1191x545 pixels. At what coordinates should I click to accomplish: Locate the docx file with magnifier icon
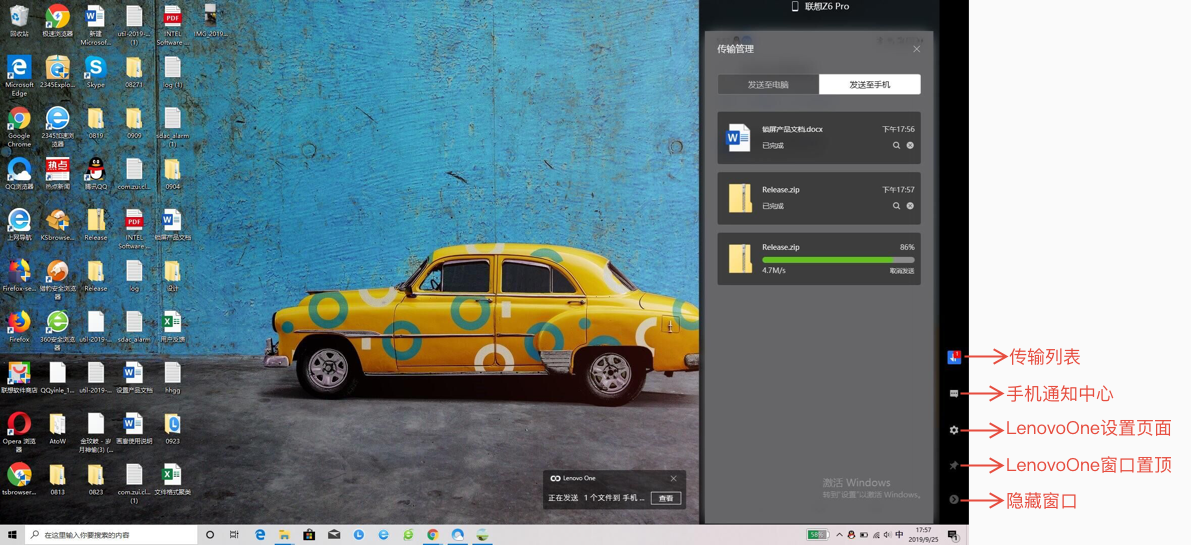pyautogui.click(x=896, y=146)
